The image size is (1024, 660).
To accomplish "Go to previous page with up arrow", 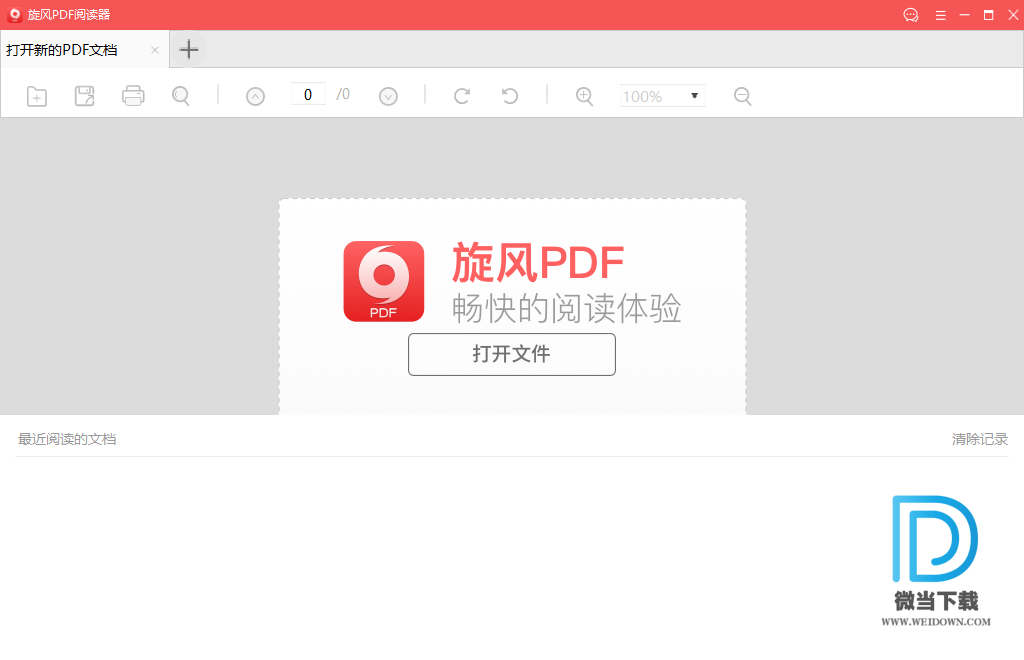I will coord(255,97).
